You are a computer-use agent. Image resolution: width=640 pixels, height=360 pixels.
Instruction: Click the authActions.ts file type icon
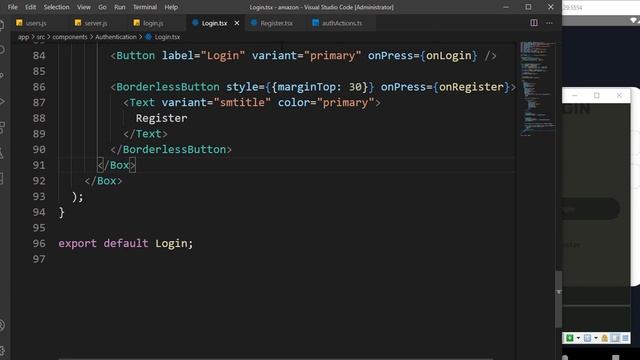click(316, 23)
